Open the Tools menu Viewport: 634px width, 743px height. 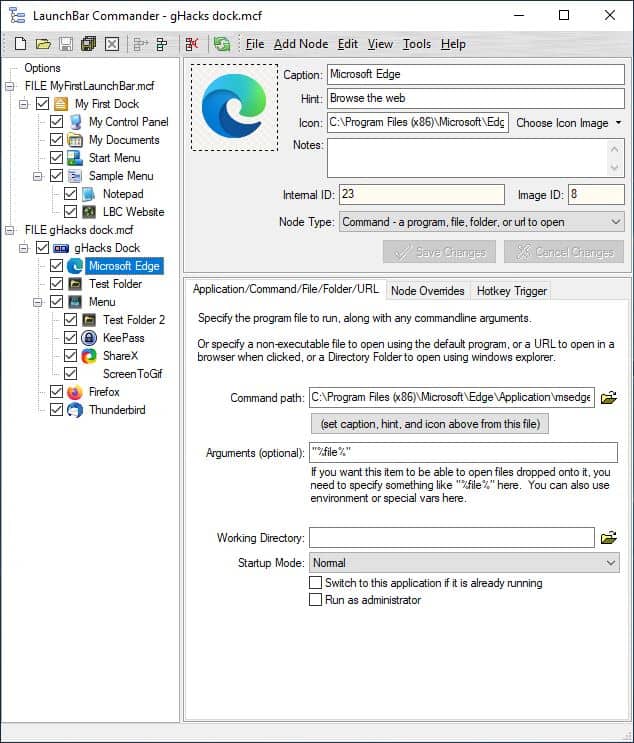coord(417,44)
